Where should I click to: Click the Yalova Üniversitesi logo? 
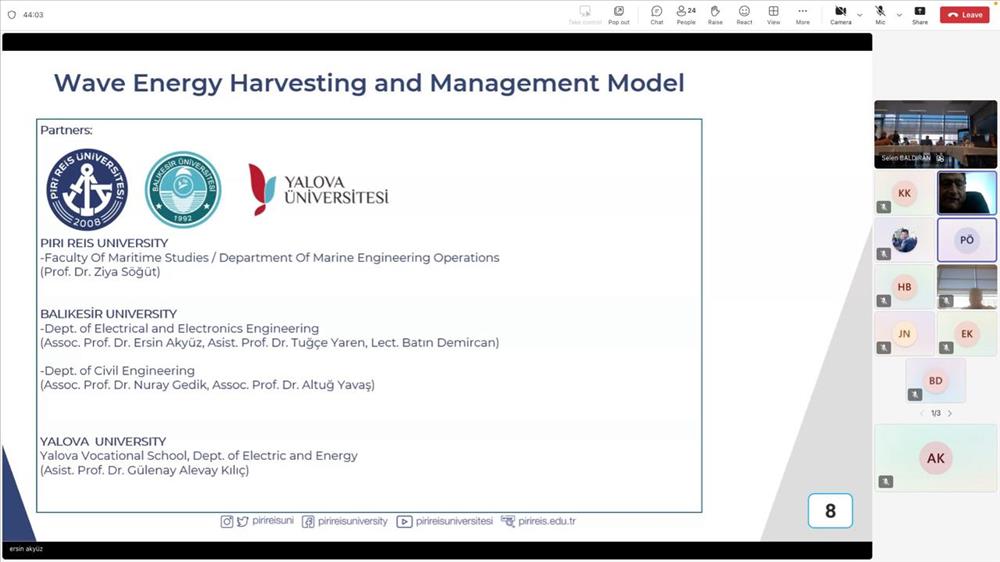coord(318,189)
